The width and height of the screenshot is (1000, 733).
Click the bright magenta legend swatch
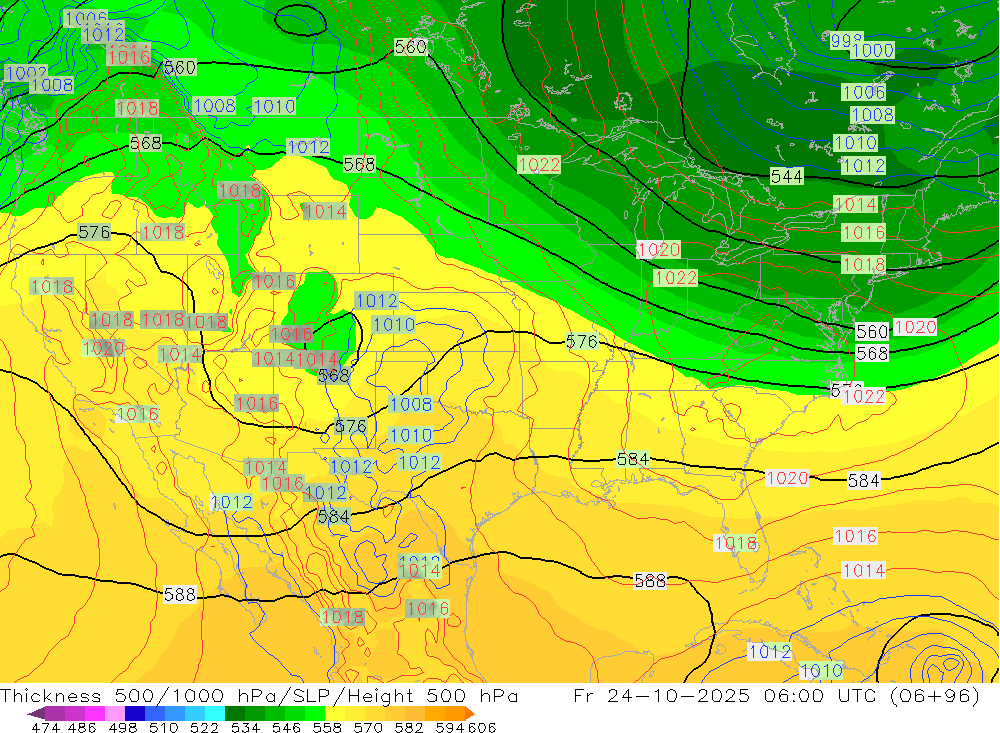(94, 713)
